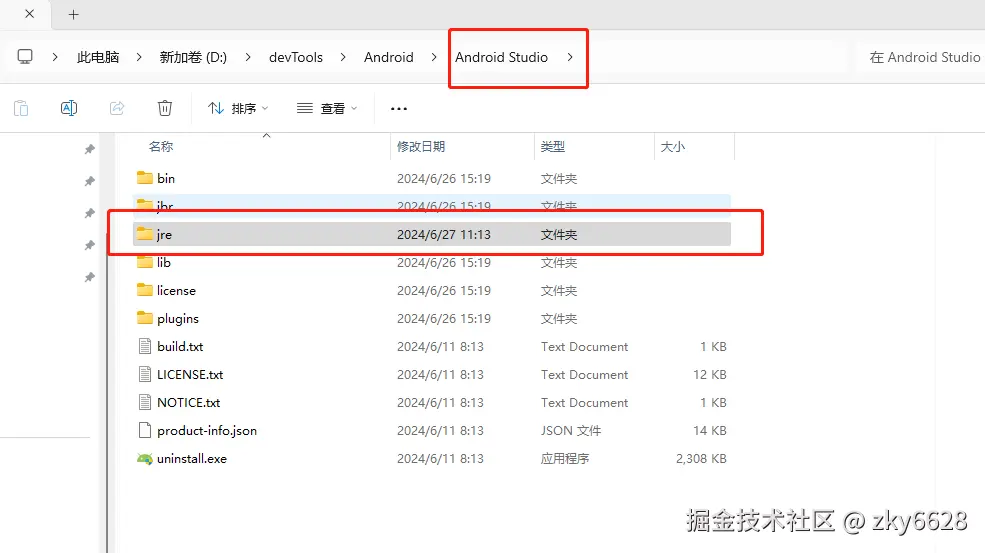Expand chevron after Android breadcrumb
This screenshot has width=985, height=553.
[x=434, y=57]
